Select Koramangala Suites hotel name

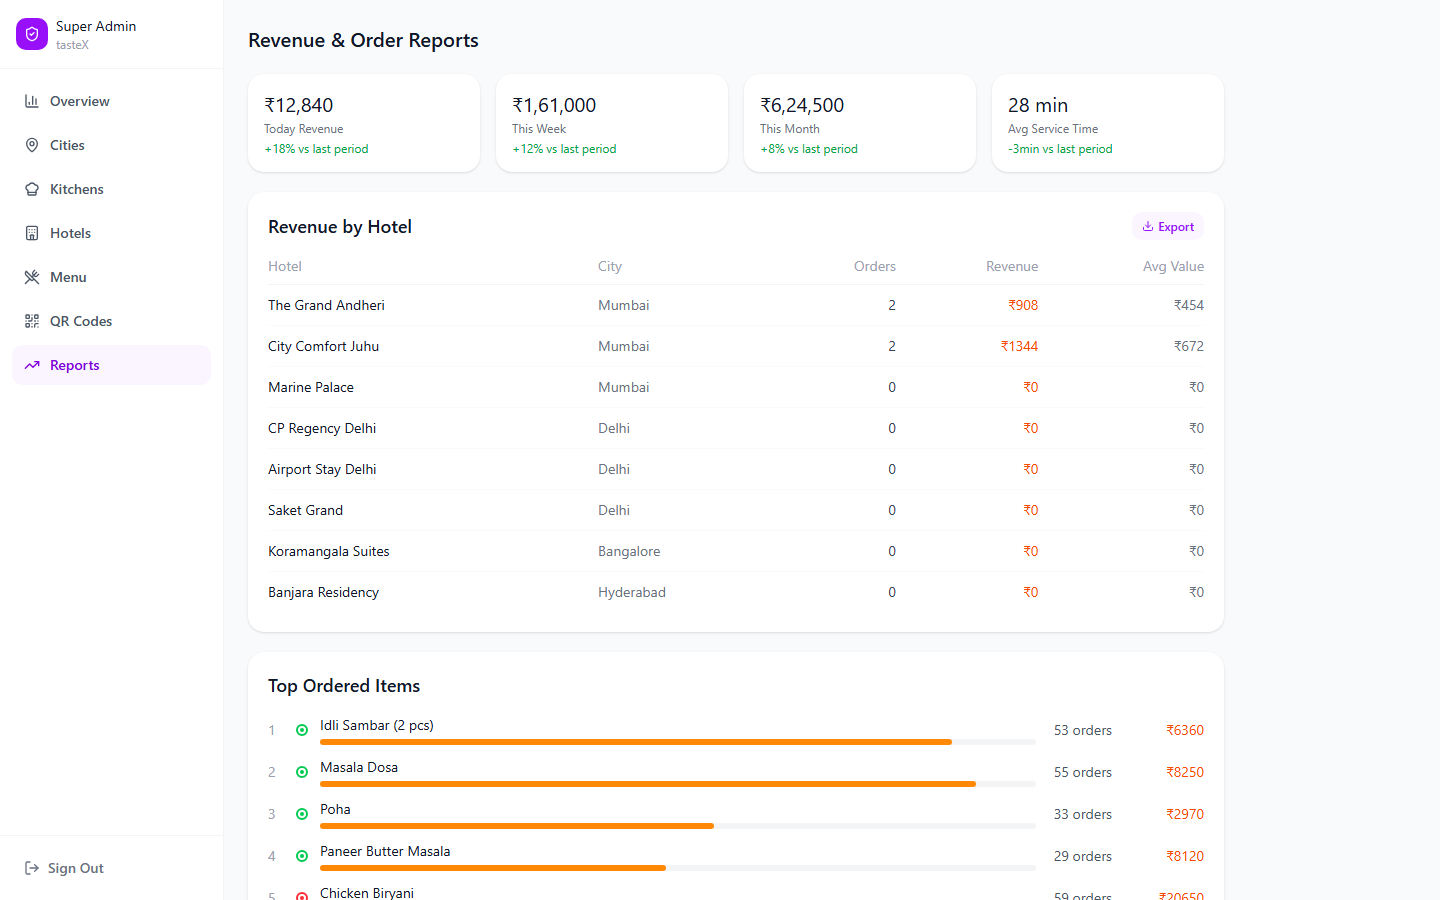click(329, 551)
